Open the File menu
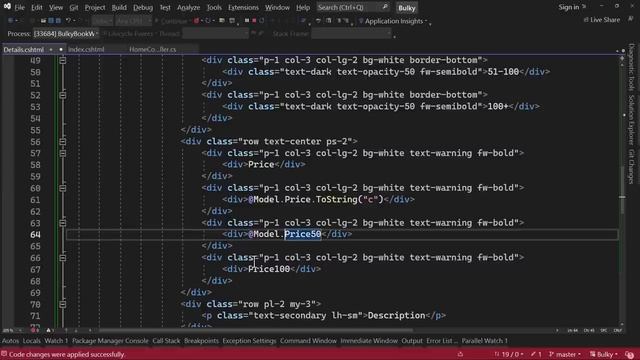The height and width of the screenshot is (360, 640). 19,7
